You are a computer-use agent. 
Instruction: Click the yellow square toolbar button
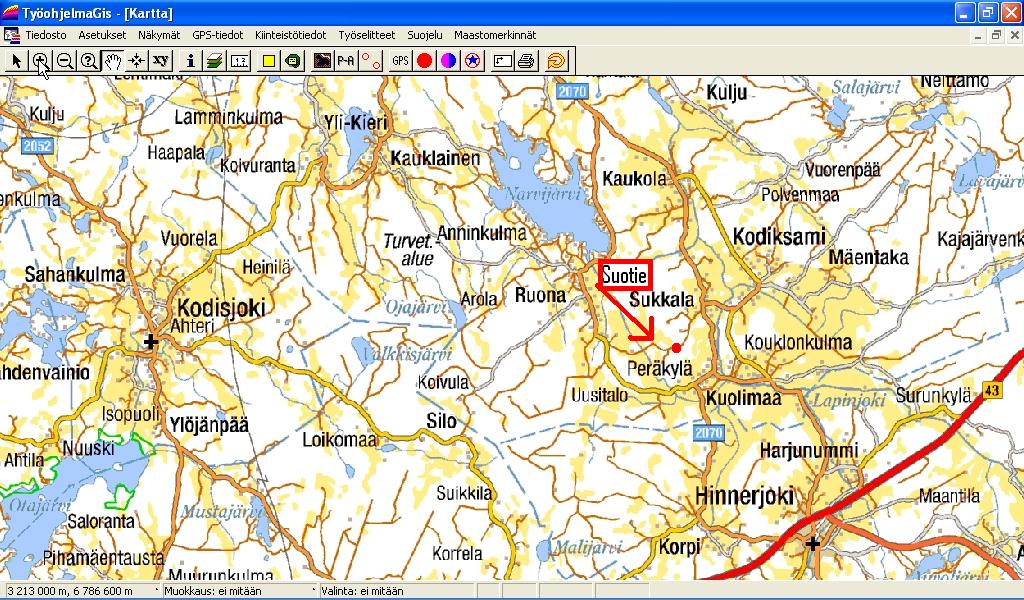[269, 61]
